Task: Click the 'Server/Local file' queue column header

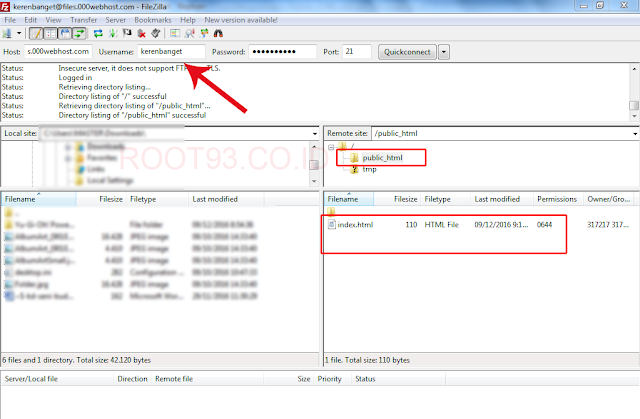Action: pyautogui.click(x=57, y=379)
